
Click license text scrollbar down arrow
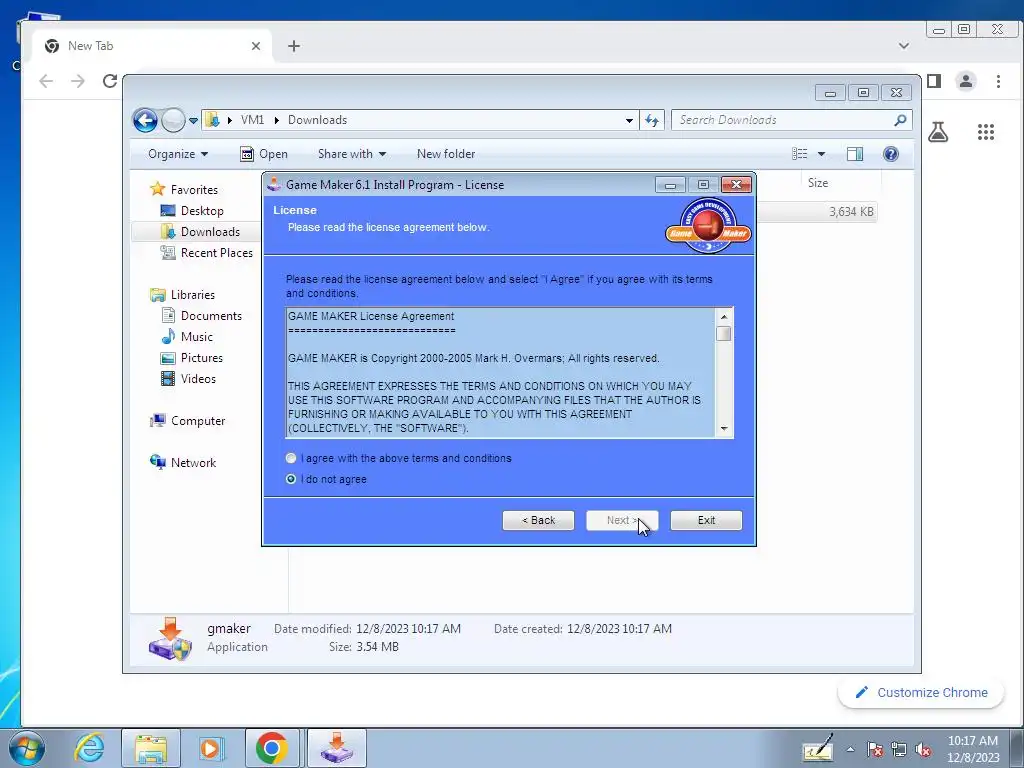click(x=724, y=429)
